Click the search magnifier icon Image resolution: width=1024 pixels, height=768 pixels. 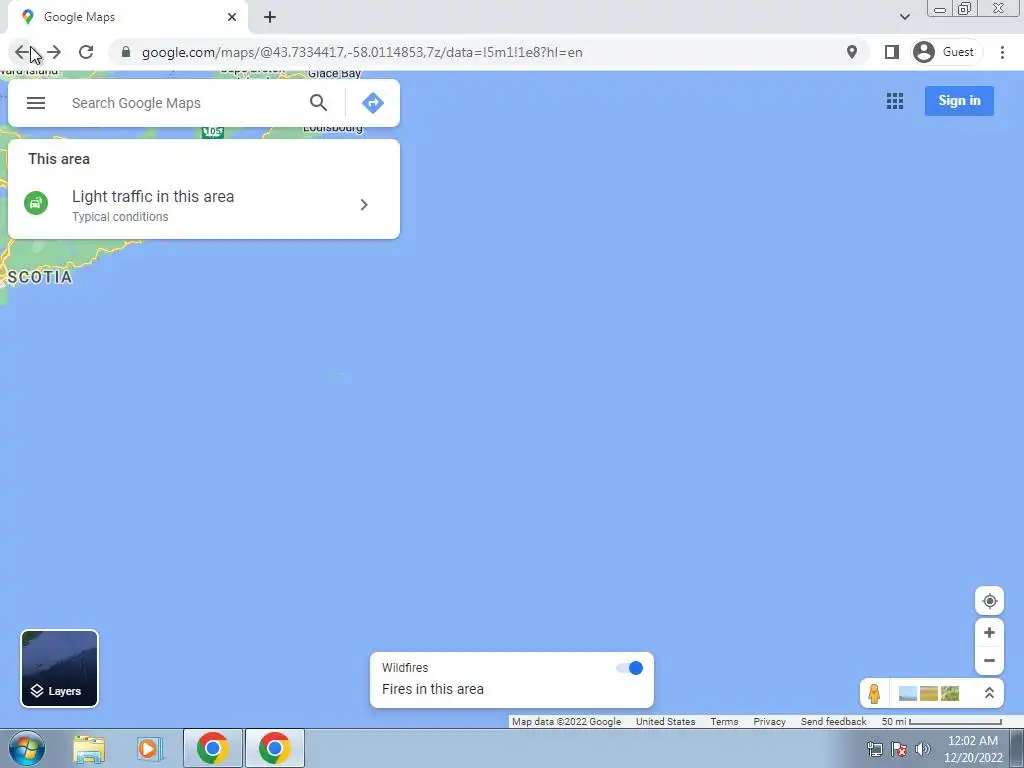pos(318,103)
